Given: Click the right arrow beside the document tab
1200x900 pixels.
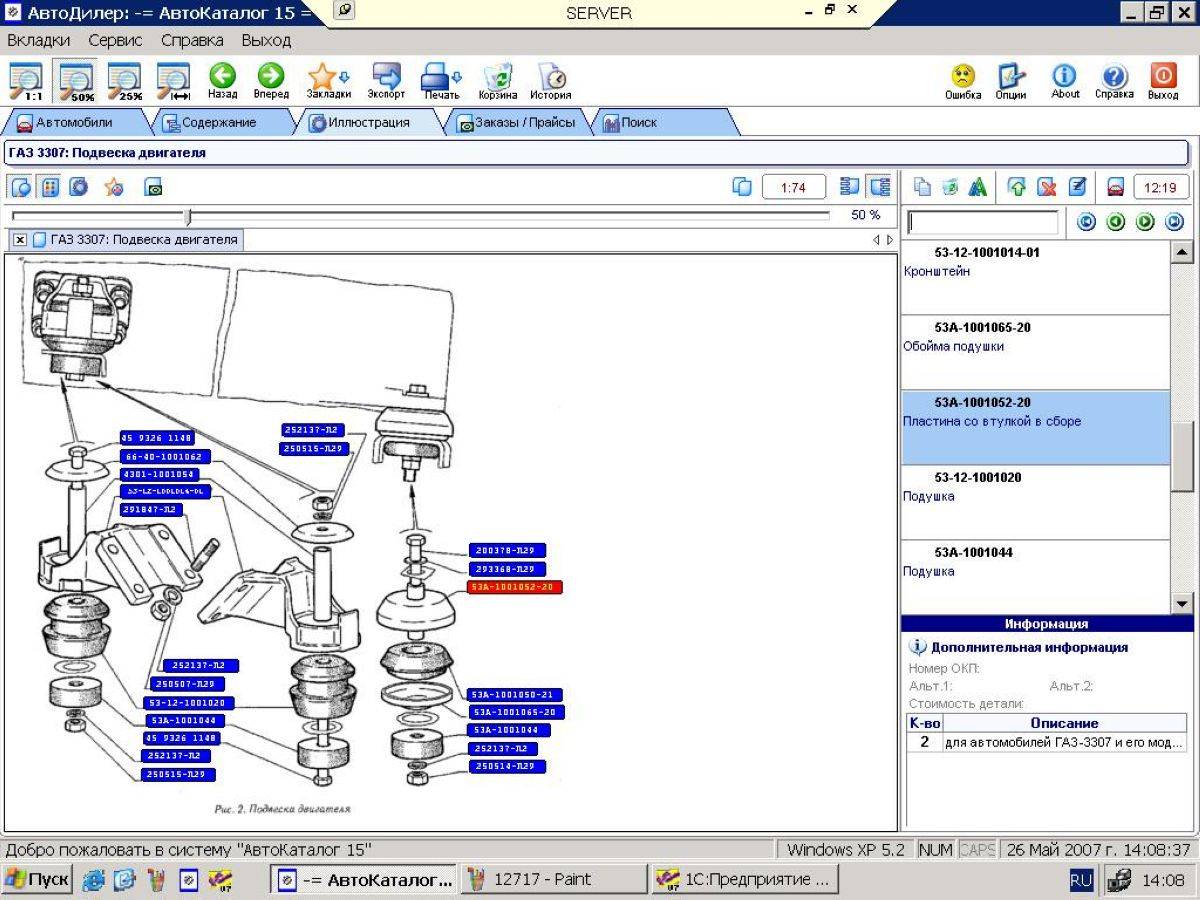Looking at the screenshot, I should pyautogui.click(x=890, y=240).
